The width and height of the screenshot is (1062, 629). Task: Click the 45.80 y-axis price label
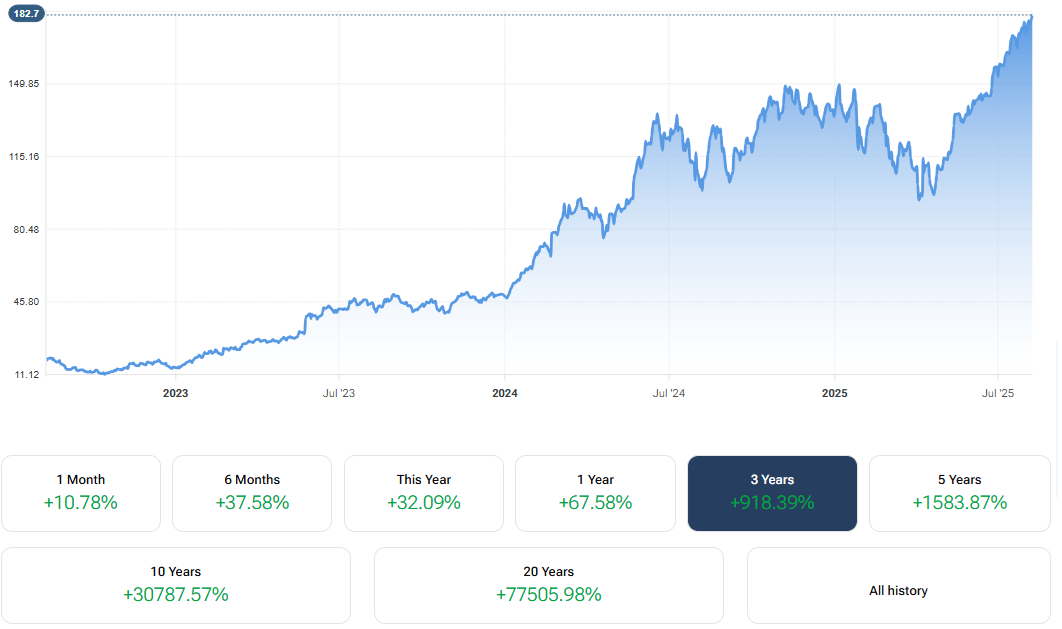tap(22, 302)
